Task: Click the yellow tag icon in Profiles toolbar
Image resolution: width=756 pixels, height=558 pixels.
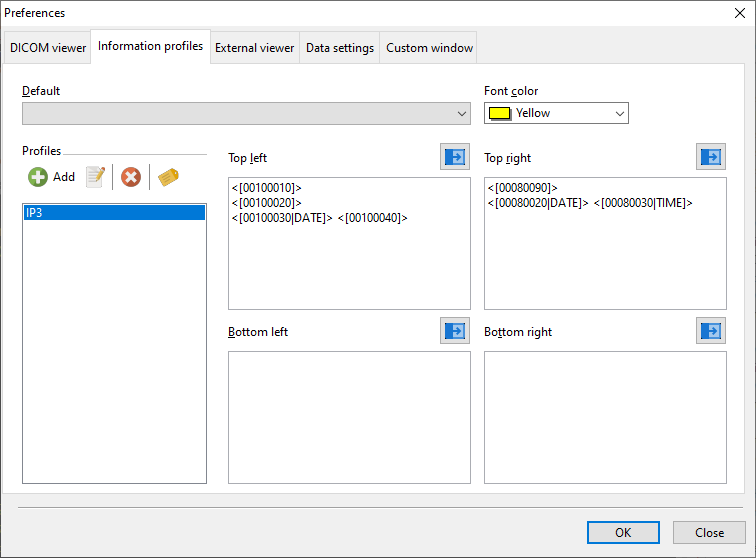Action: pos(168,177)
